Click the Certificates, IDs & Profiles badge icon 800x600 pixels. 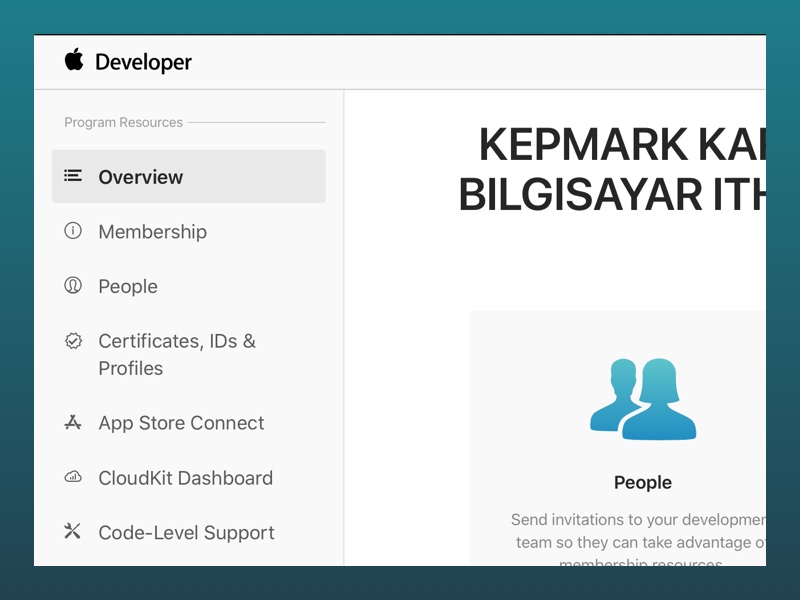pos(73,341)
